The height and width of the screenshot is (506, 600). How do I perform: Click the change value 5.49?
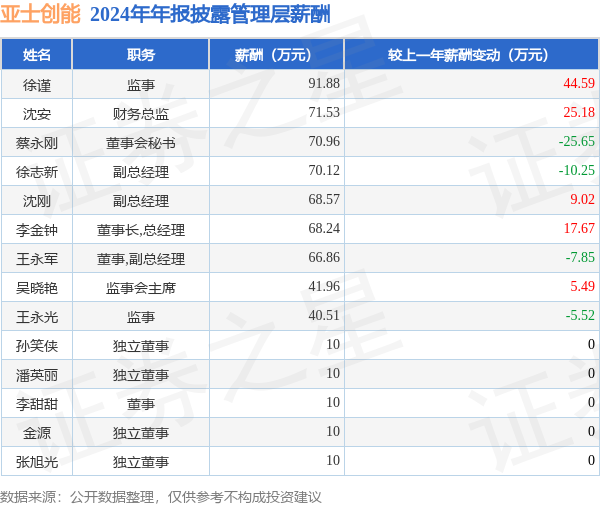coord(582,287)
